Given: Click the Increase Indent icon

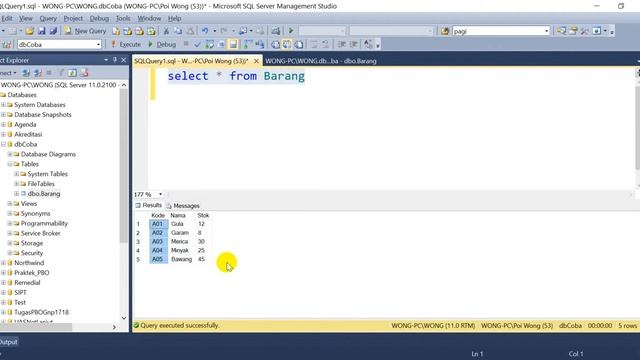Looking at the screenshot, I should [x=354, y=44].
